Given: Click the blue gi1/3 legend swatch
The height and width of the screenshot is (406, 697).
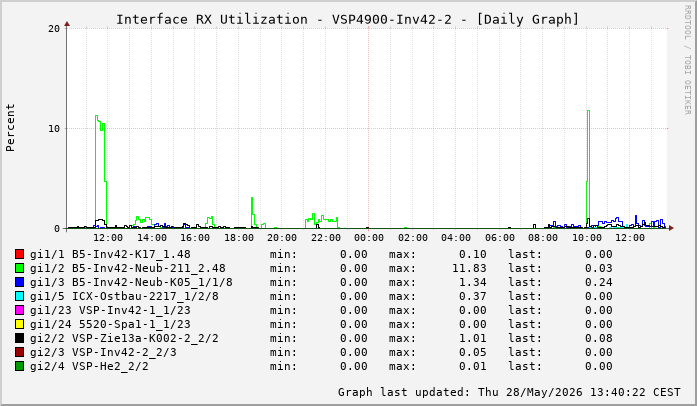Looking at the screenshot, I should [19, 282].
